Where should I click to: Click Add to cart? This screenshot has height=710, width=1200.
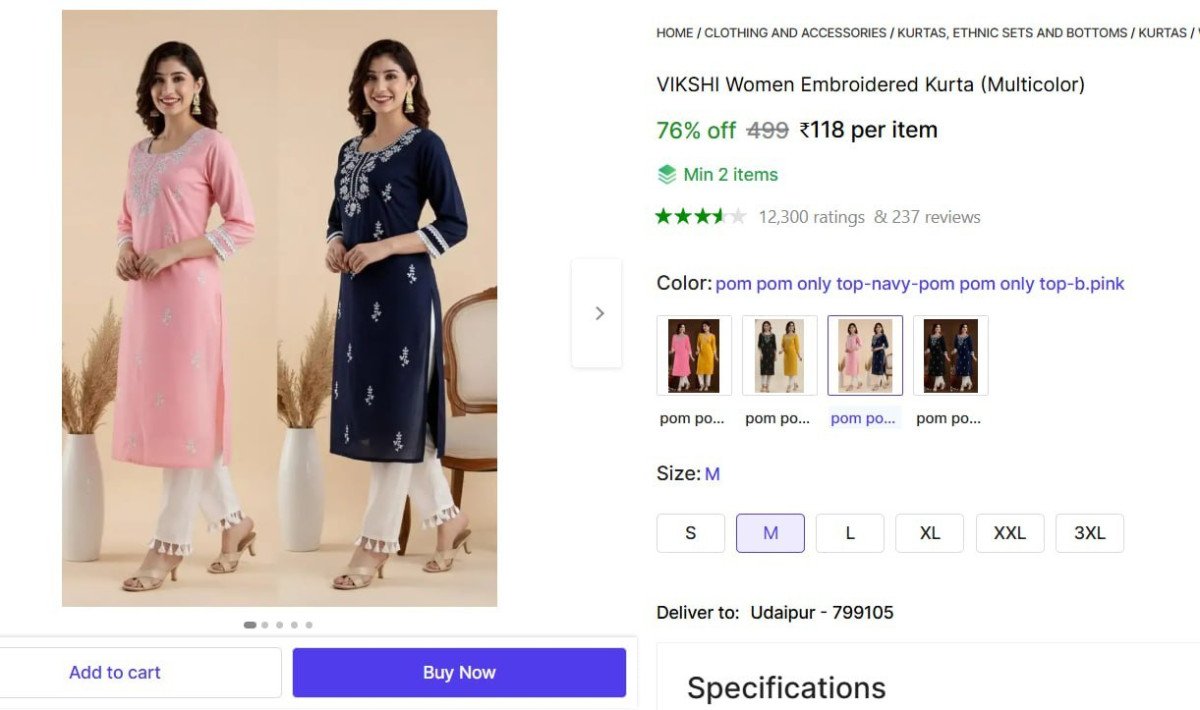[x=115, y=673]
